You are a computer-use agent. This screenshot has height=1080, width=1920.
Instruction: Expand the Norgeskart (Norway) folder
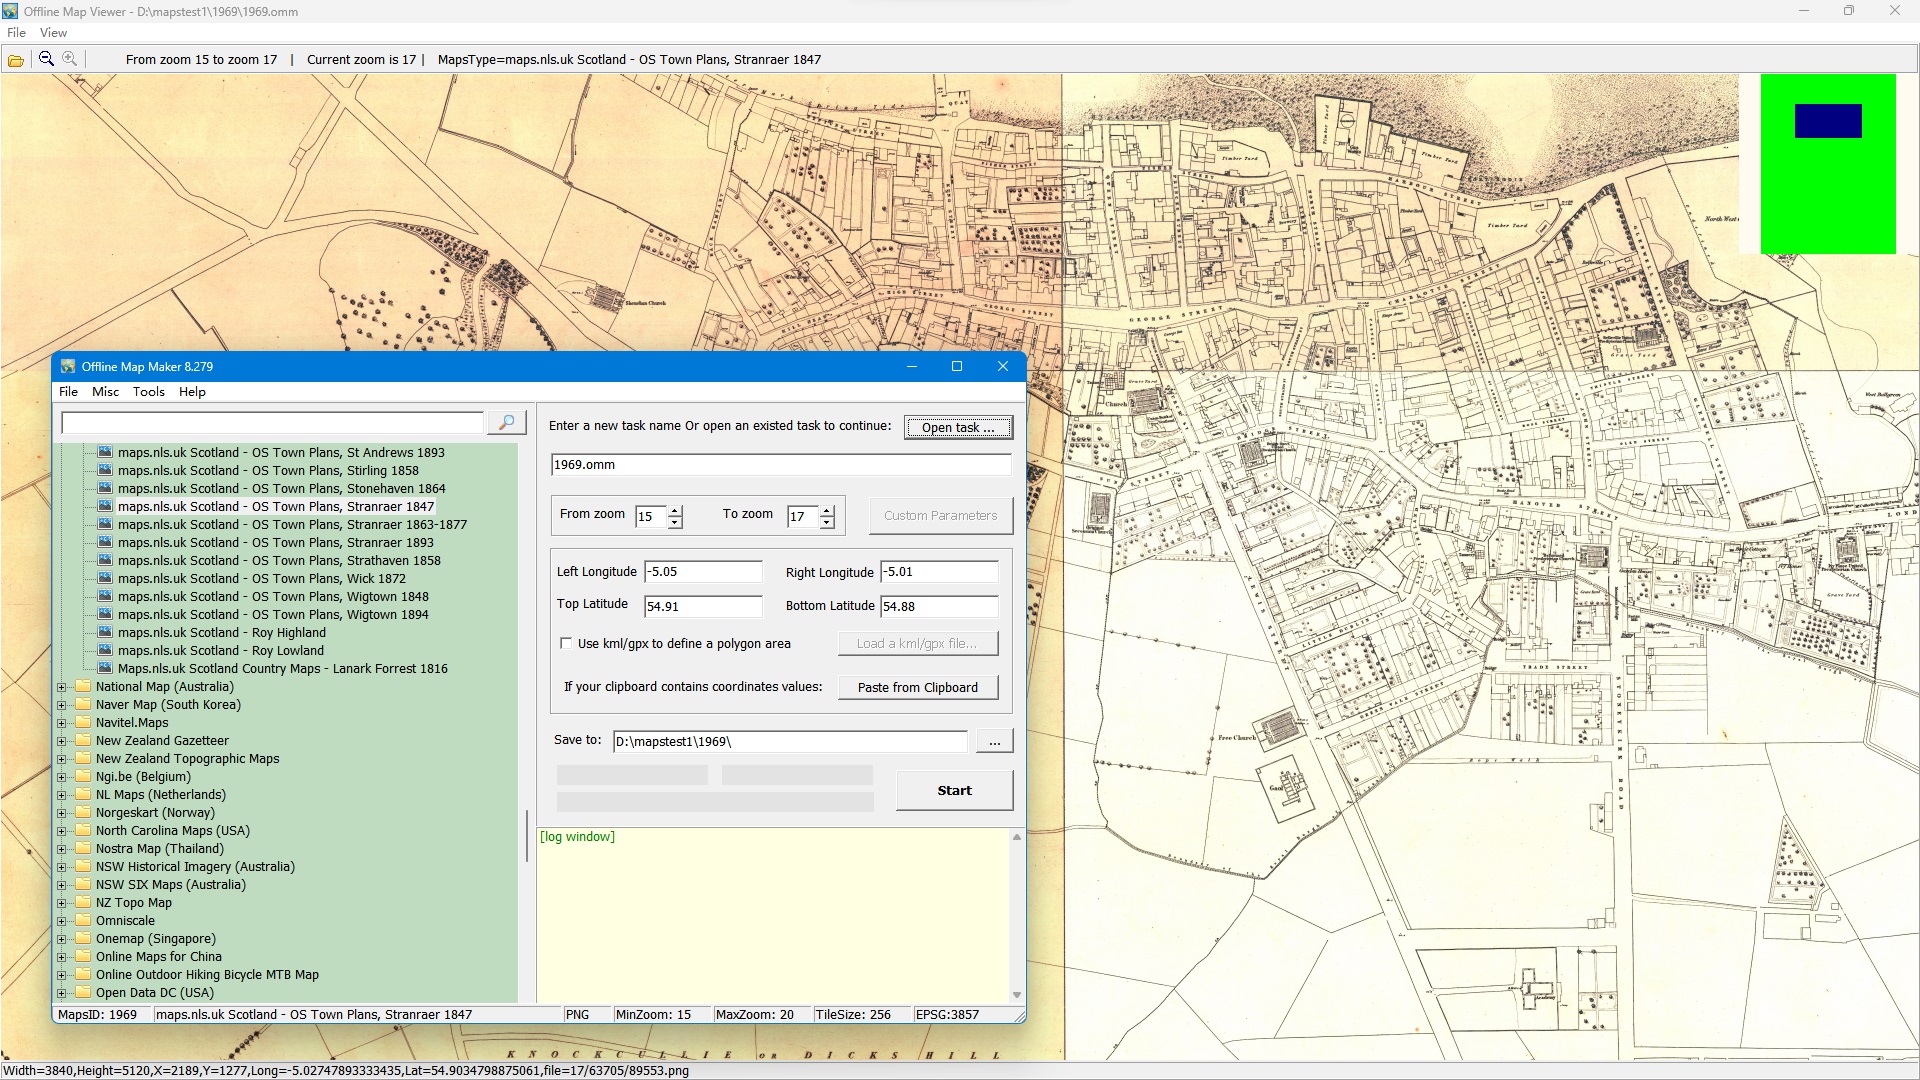(x=62, y=813)
